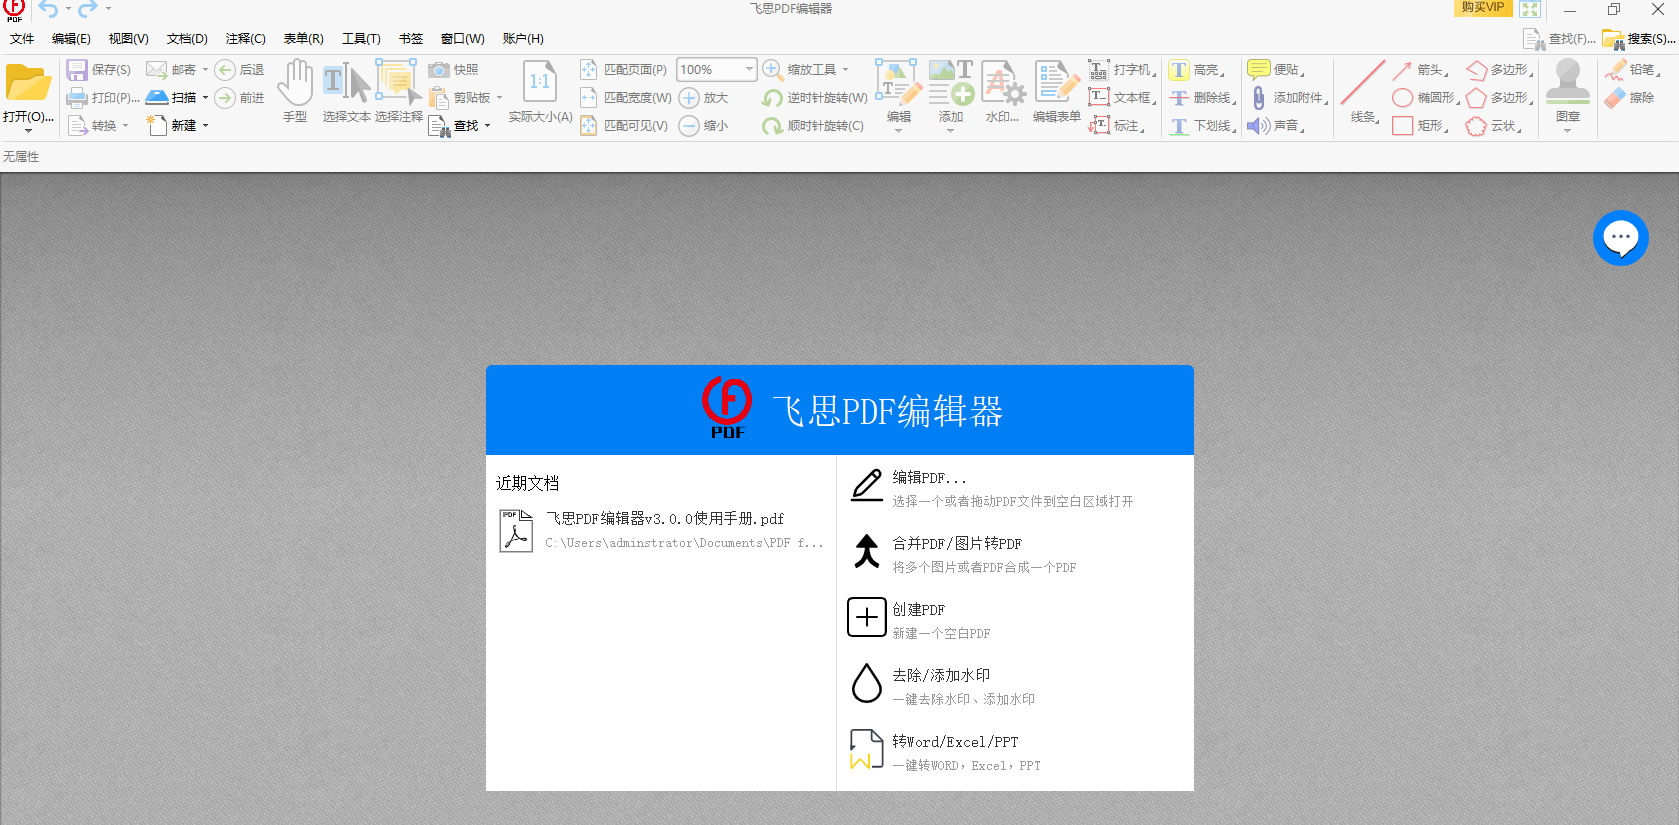Select the 文本框 text box tool

1121,98
